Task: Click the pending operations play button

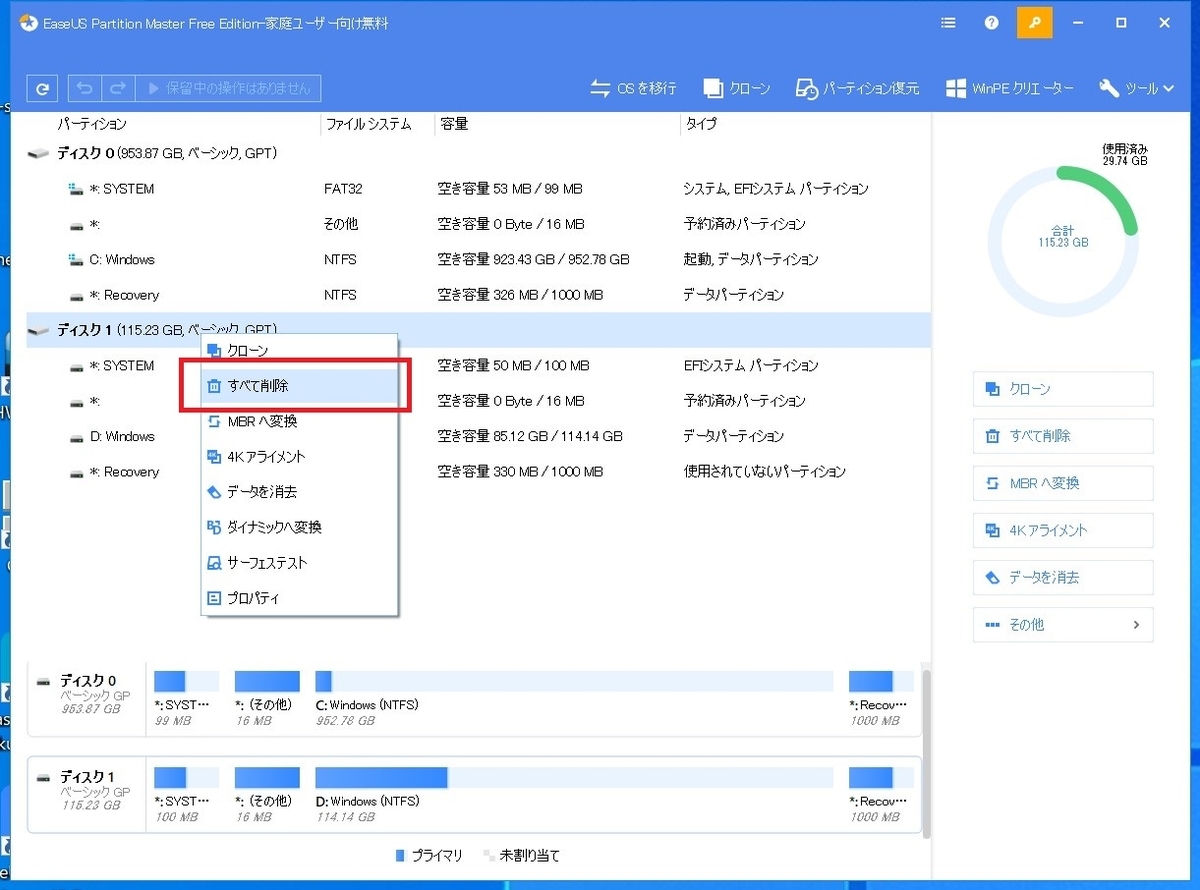Action: (x=228, y=88)
